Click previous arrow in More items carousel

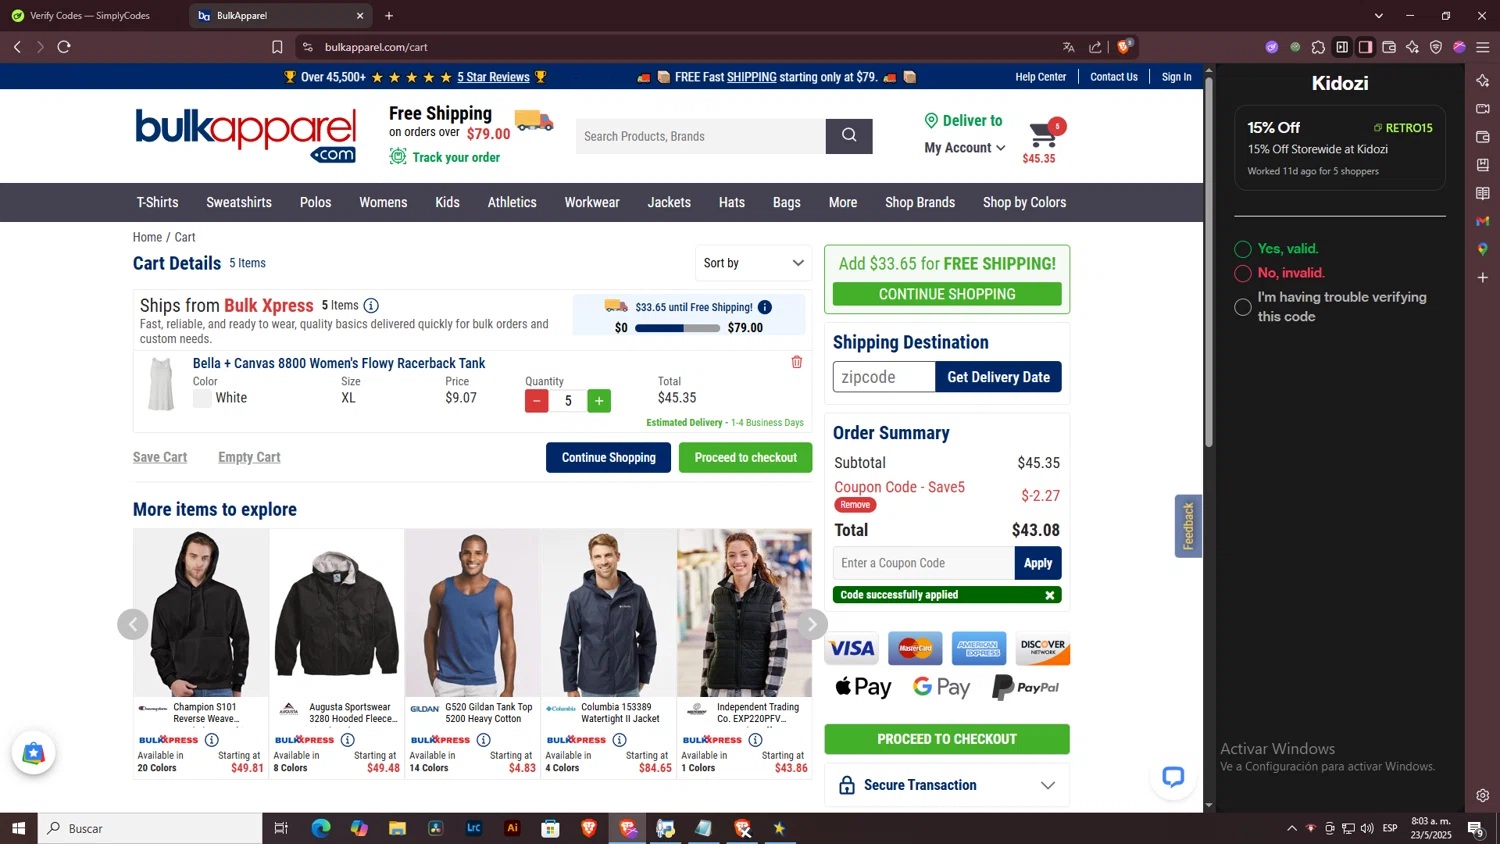(133, 624)
